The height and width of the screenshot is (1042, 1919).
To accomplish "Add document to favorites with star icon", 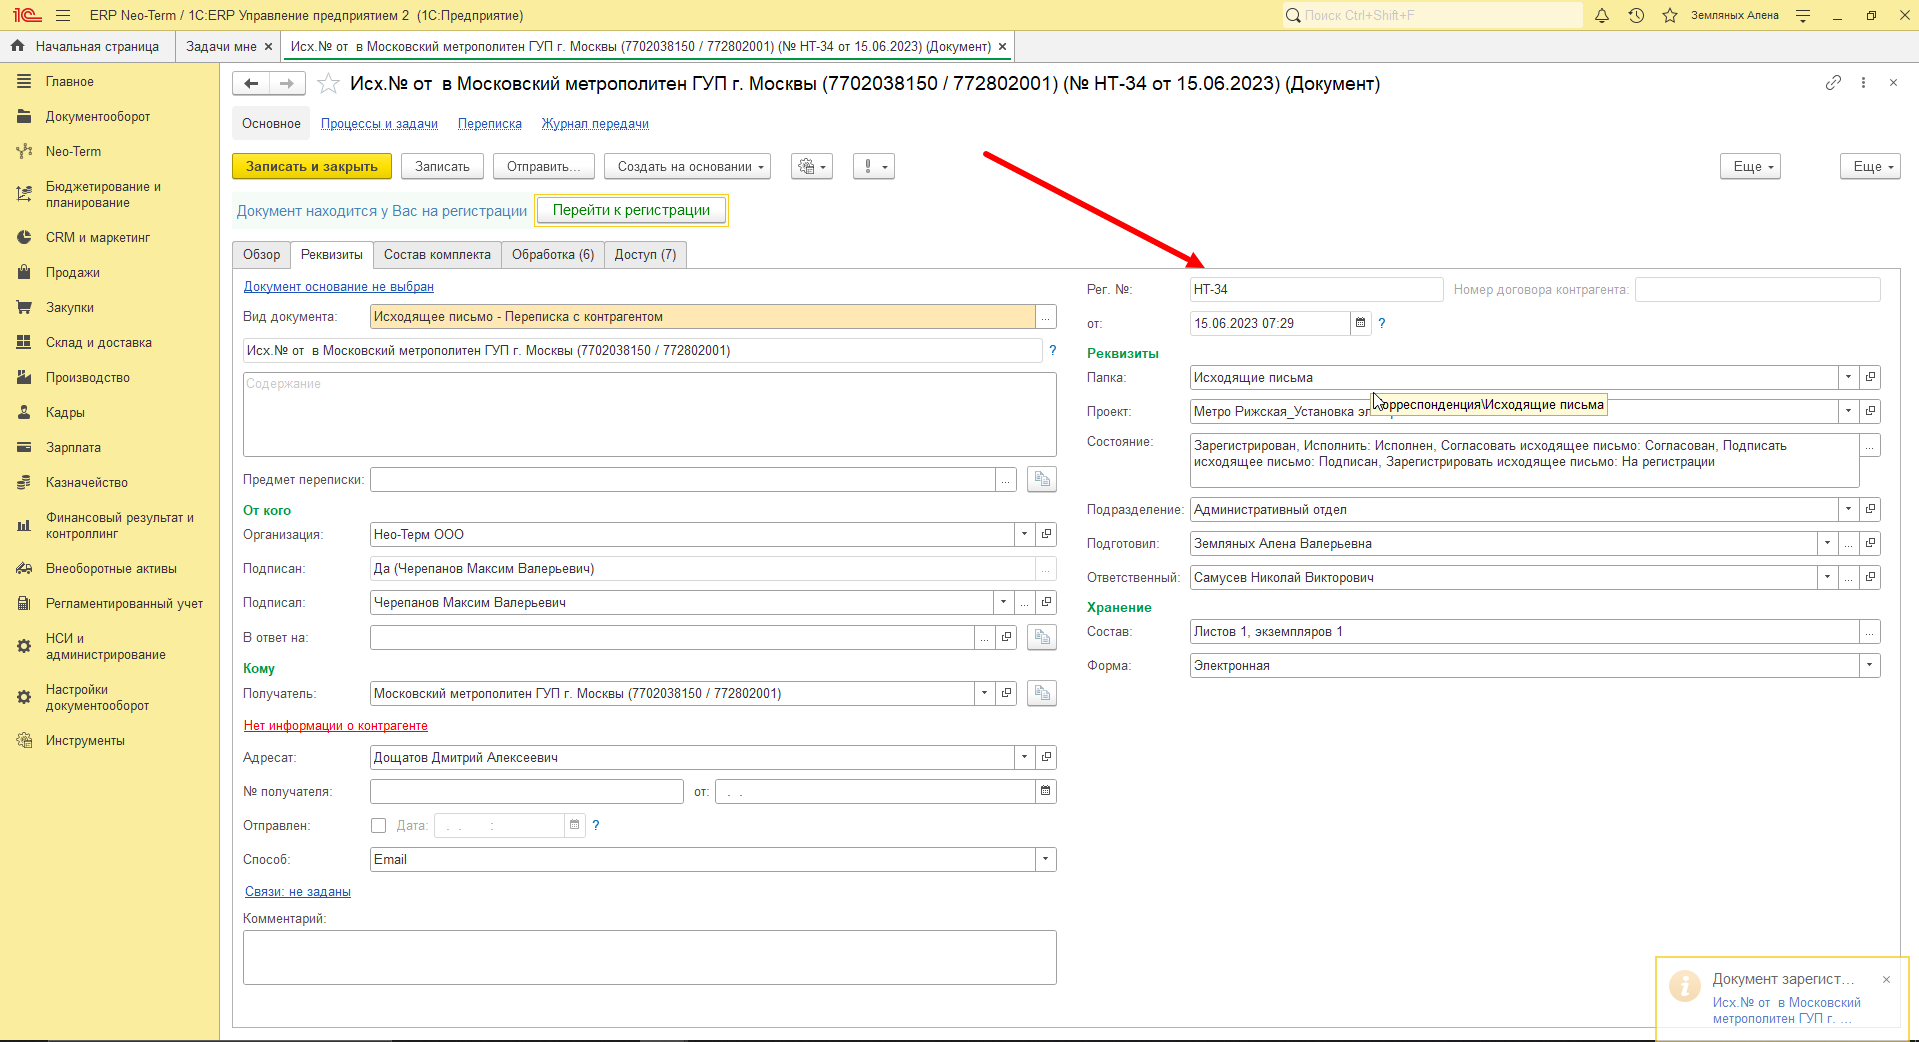I will 328,84.
